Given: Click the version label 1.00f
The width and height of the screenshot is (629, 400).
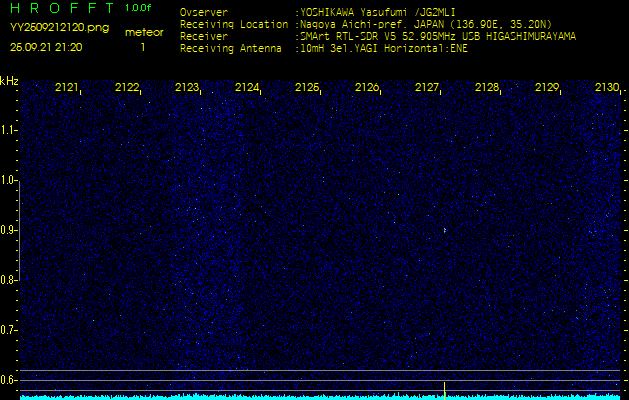Looking at the screenshot, I should coord(138,8).
